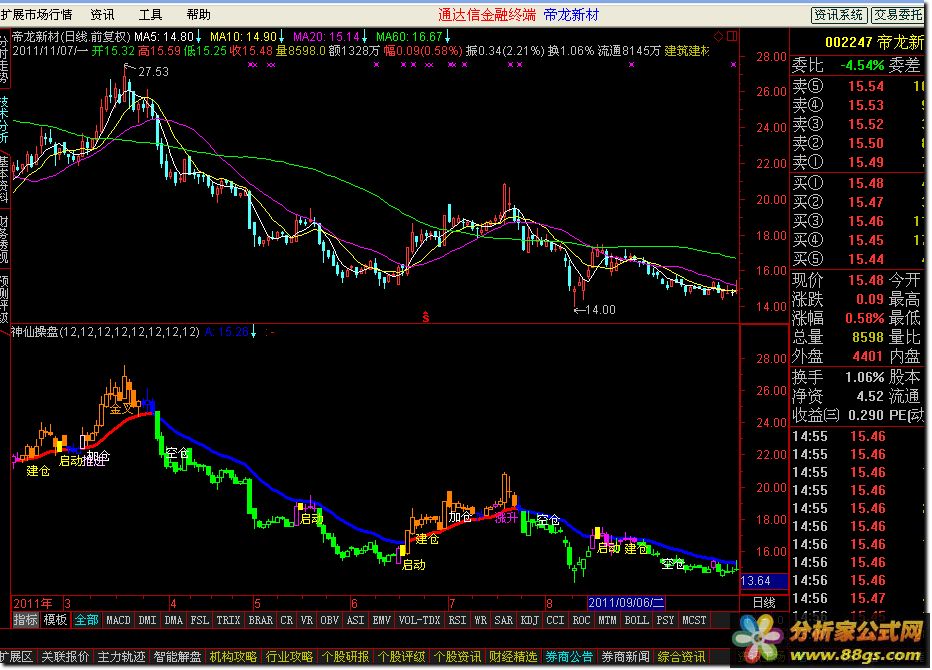Viewport: 932px width, 670px height.
Task: Open the 资讯 menu
Action: point(102,14)
